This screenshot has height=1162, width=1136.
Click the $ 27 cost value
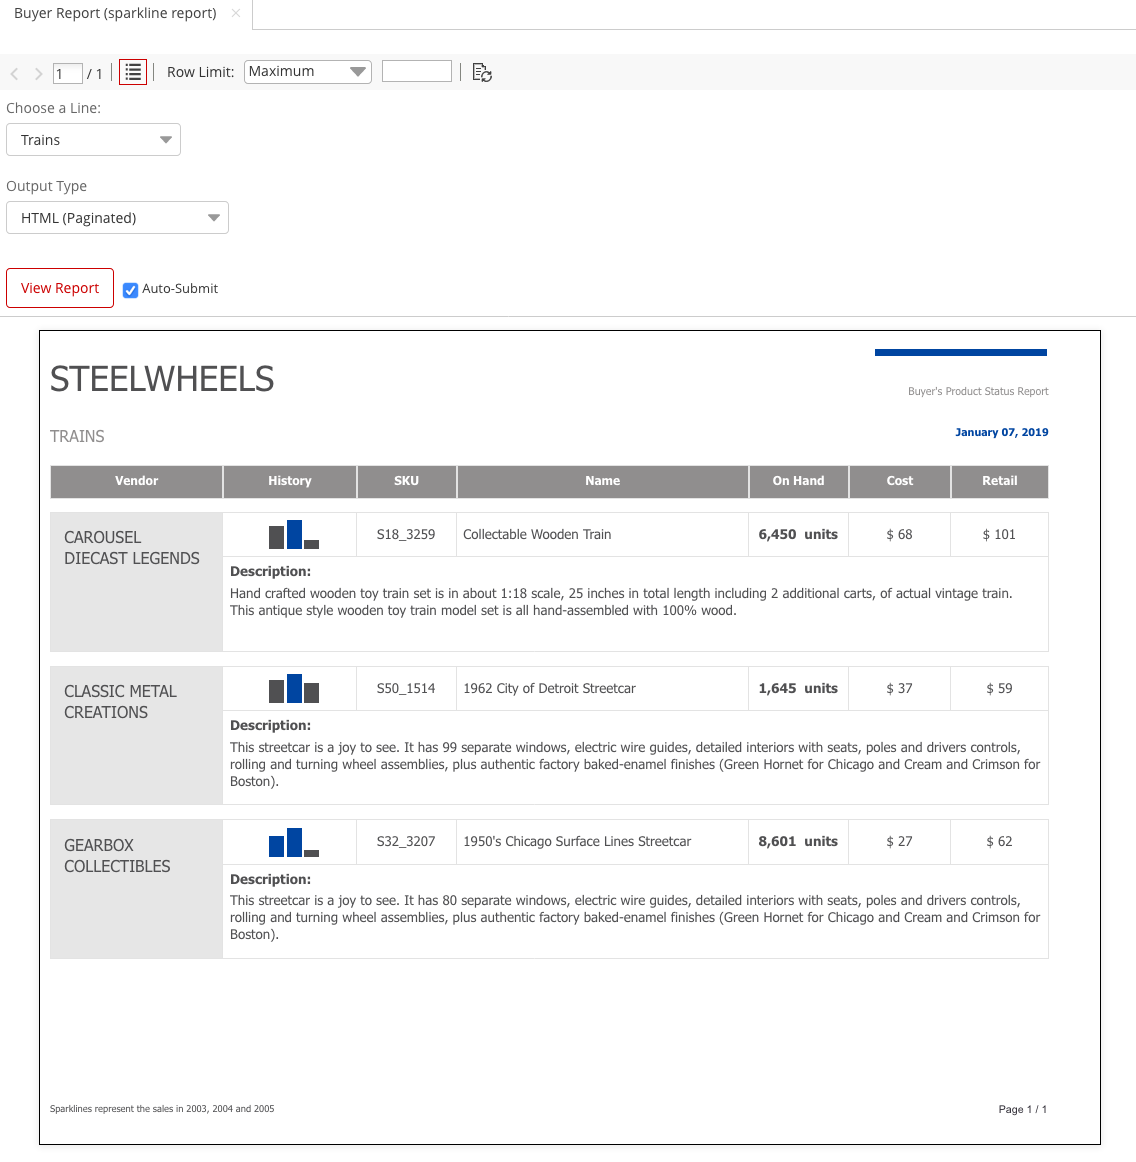[900, 842]
